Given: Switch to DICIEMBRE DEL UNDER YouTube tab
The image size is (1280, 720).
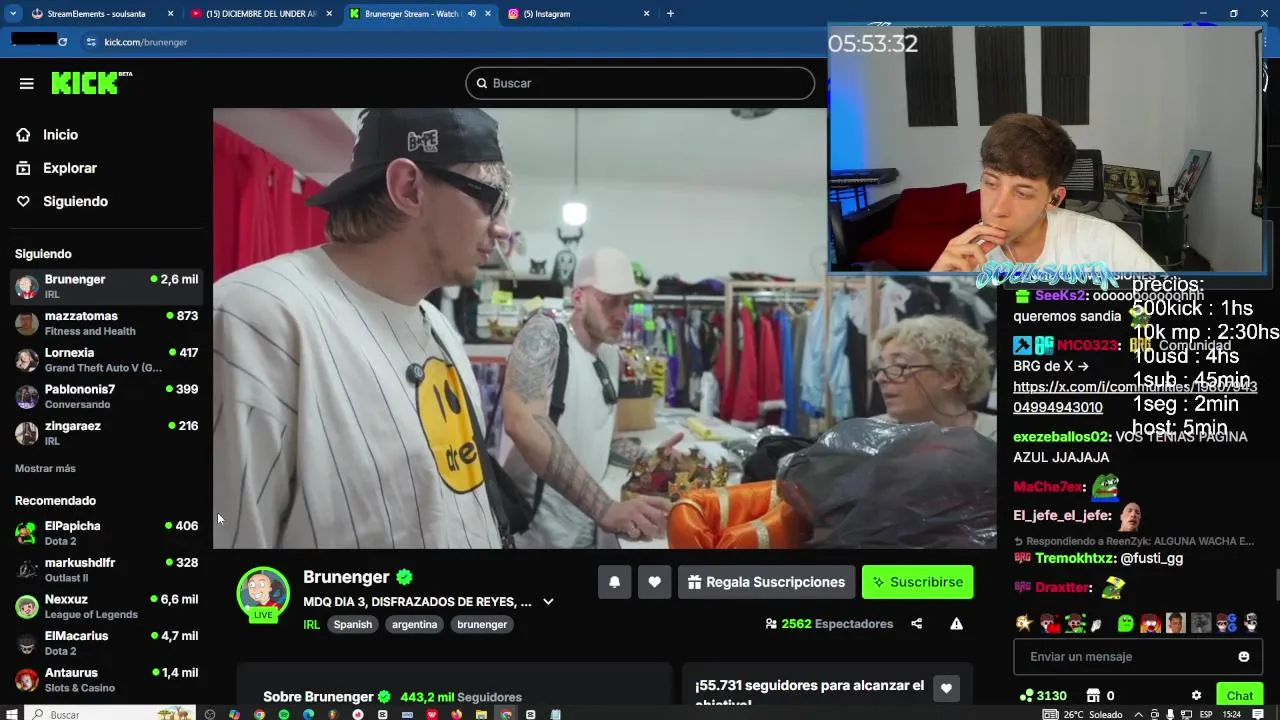Looking at the screenshot, I should 262,14.
